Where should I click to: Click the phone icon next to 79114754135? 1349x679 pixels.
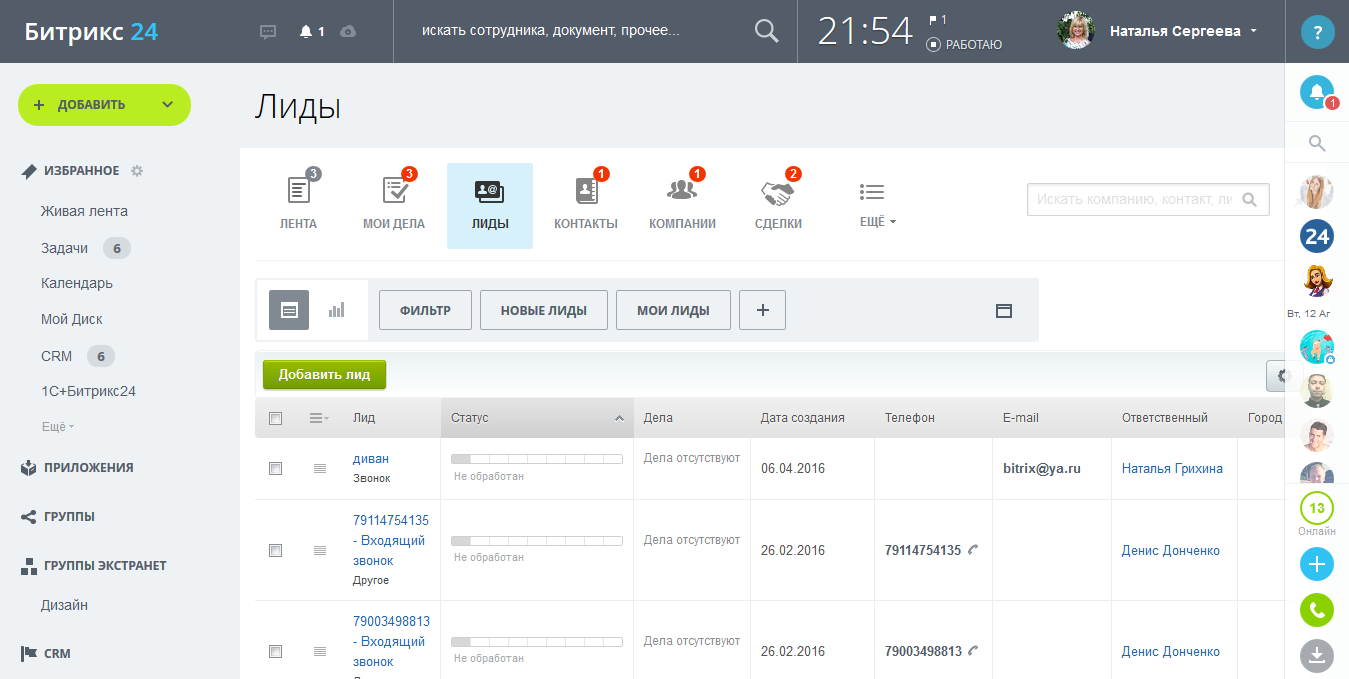[973, 550]
